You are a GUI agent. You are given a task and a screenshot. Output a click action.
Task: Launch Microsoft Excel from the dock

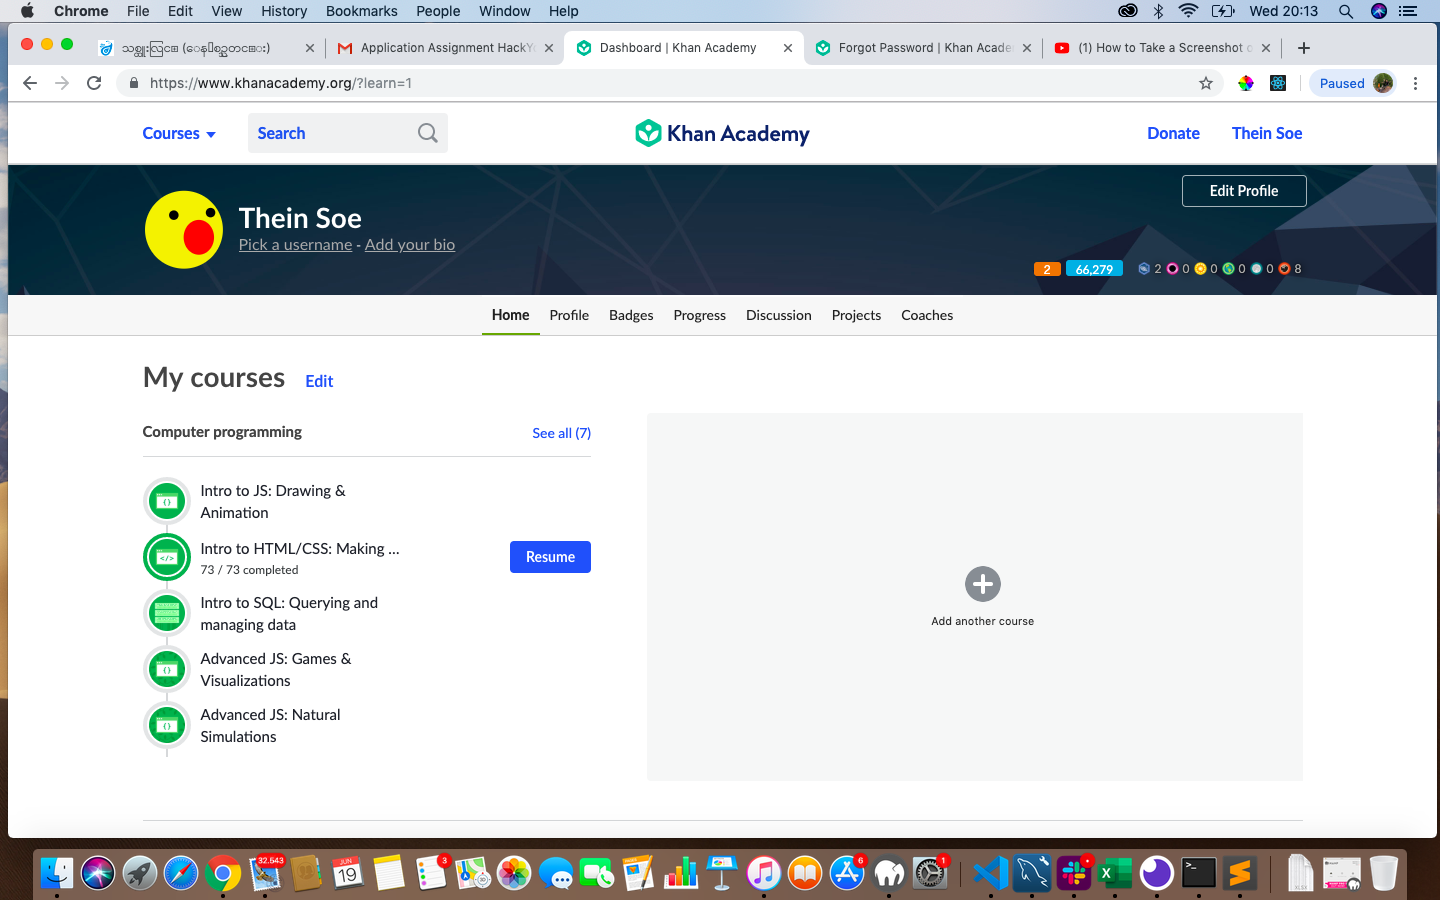[x=1115, y=873]
